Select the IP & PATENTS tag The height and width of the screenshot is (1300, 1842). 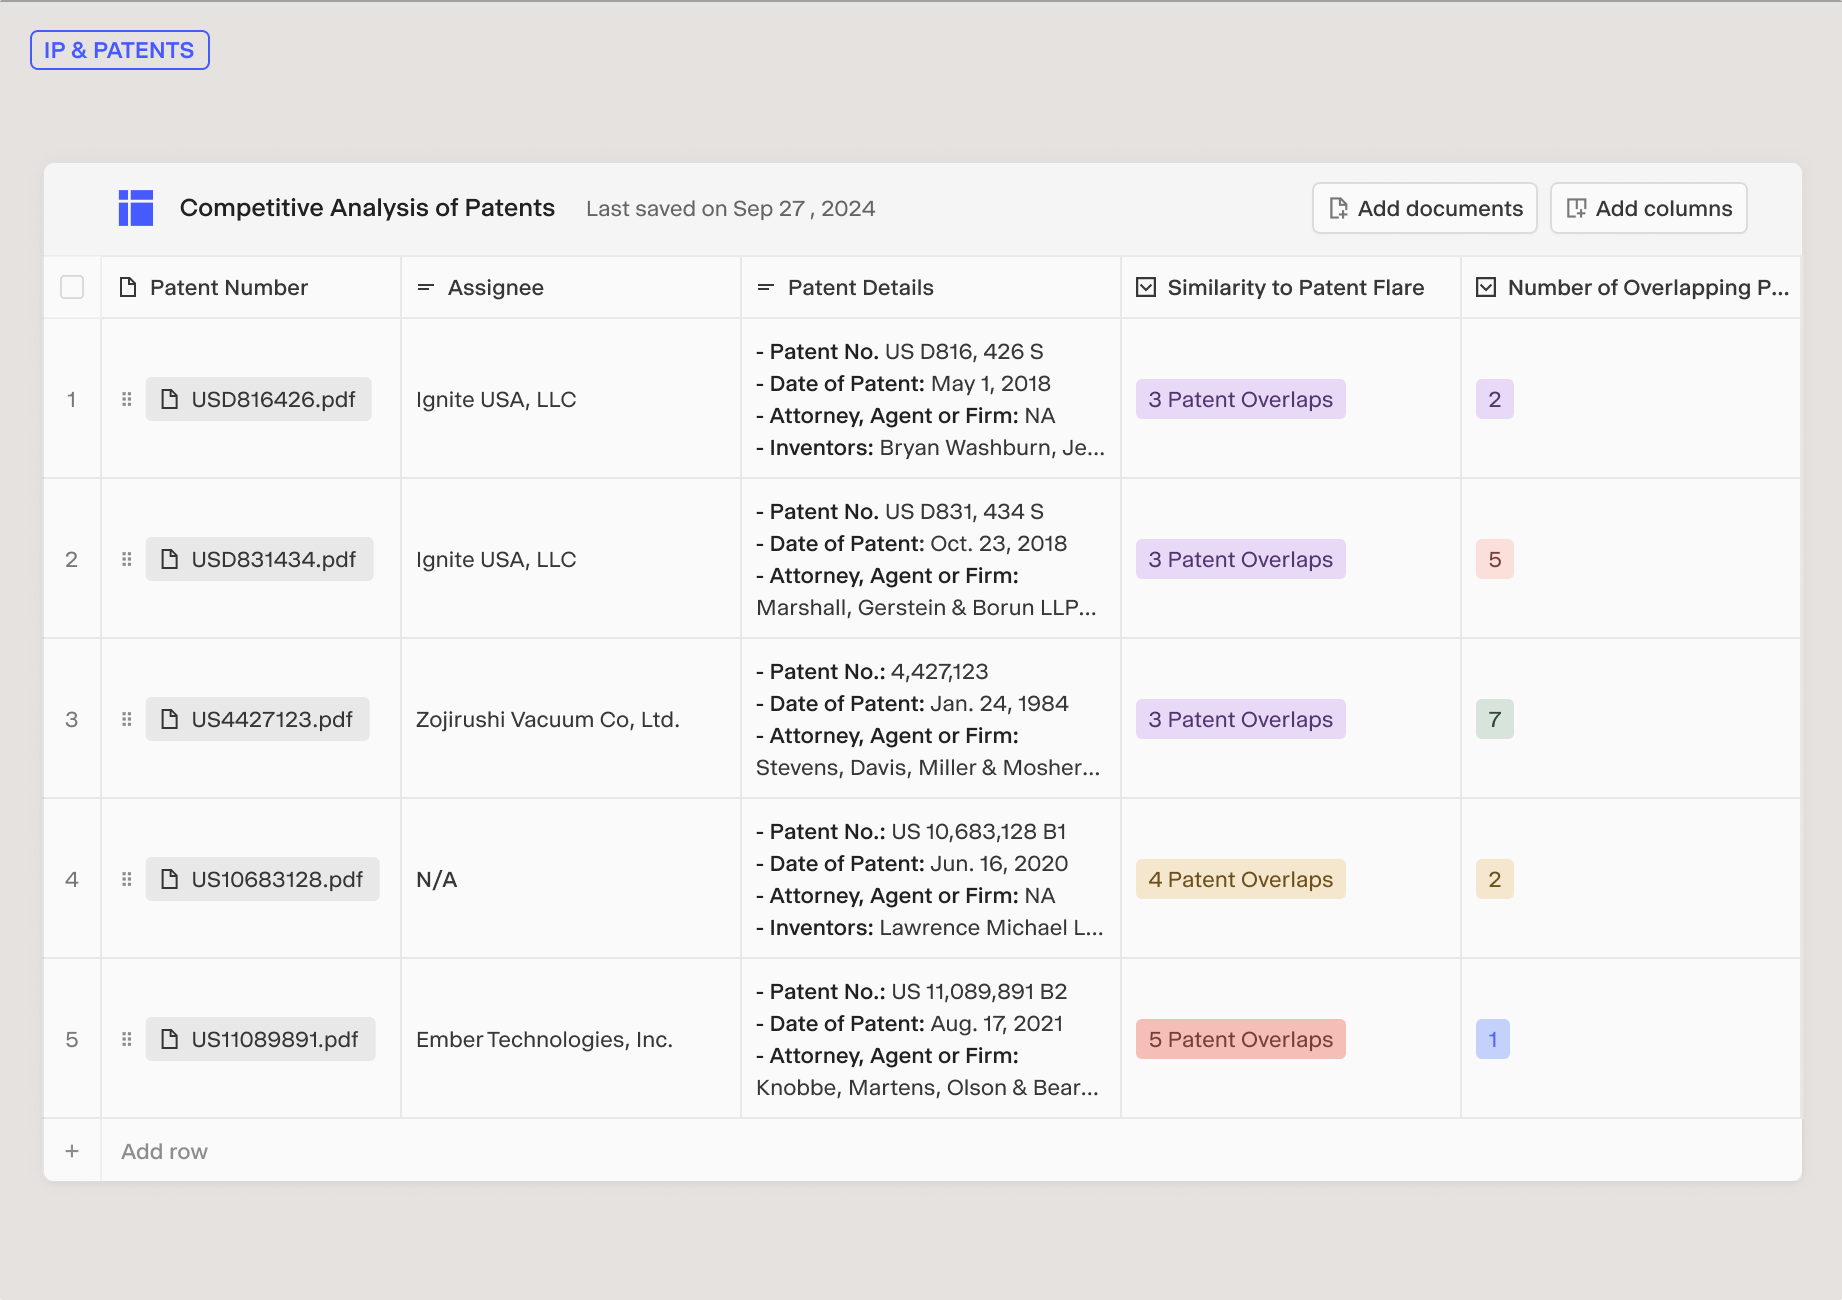click(x=120, y=50)
